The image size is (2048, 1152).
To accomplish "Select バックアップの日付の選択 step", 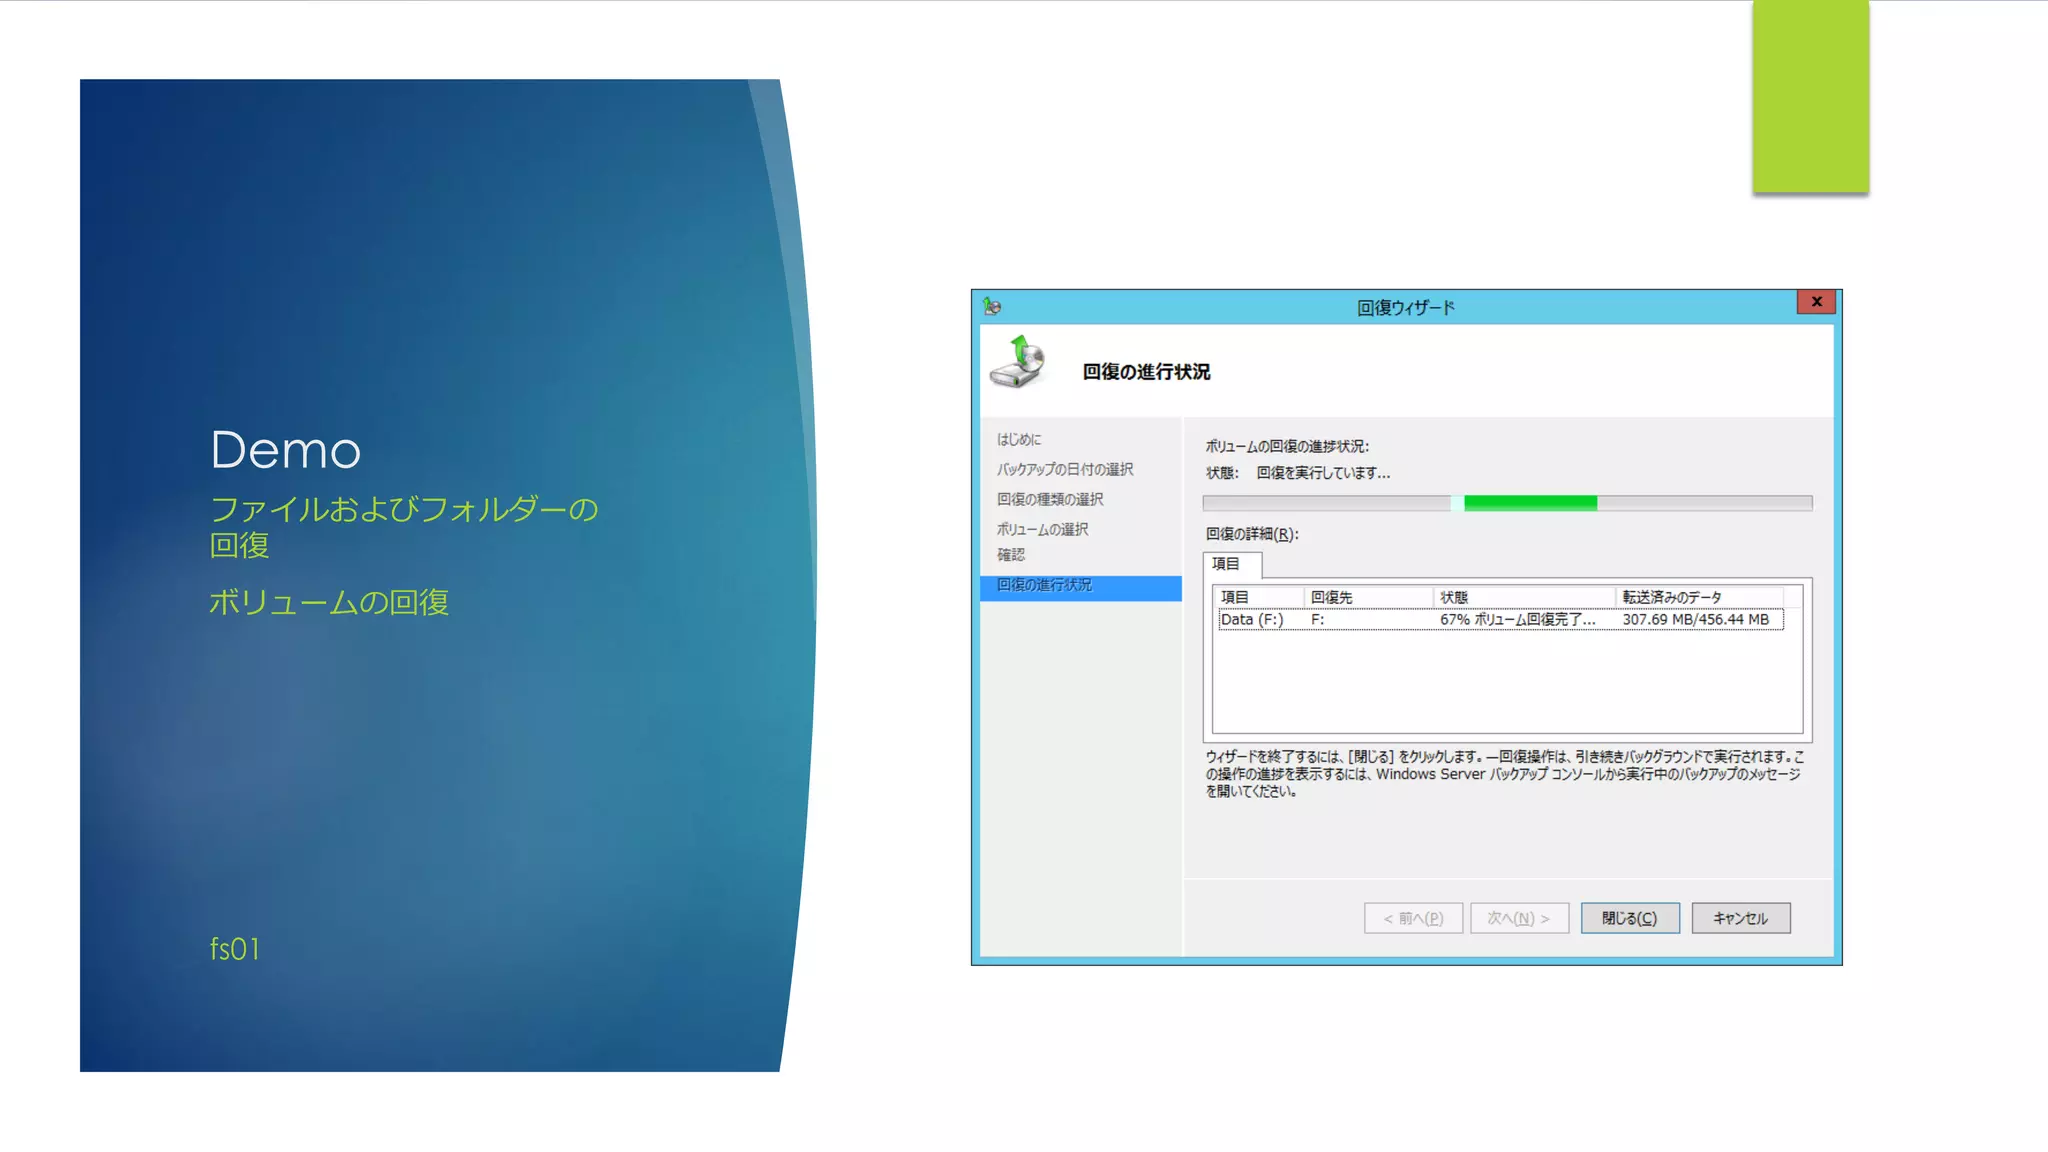I will [x=1064, y=469].
